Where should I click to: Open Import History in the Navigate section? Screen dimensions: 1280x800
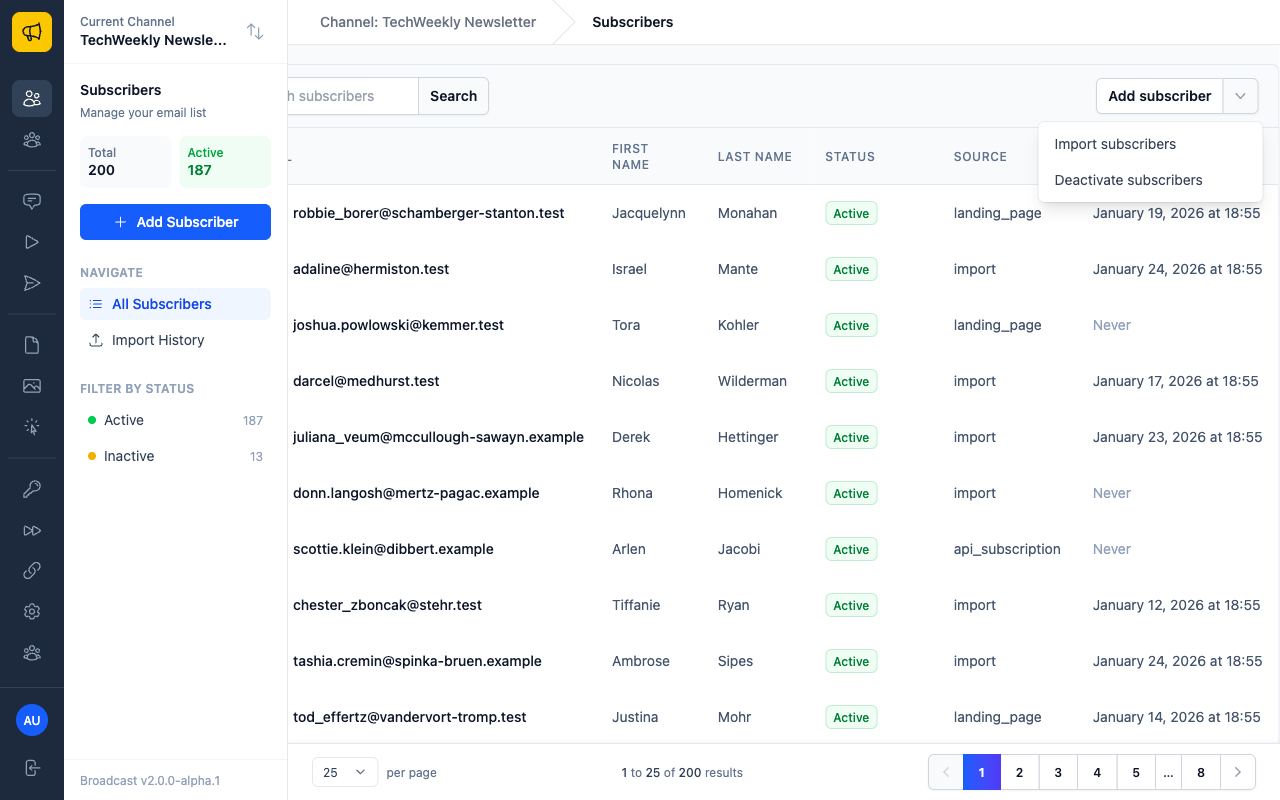(175, 340)
